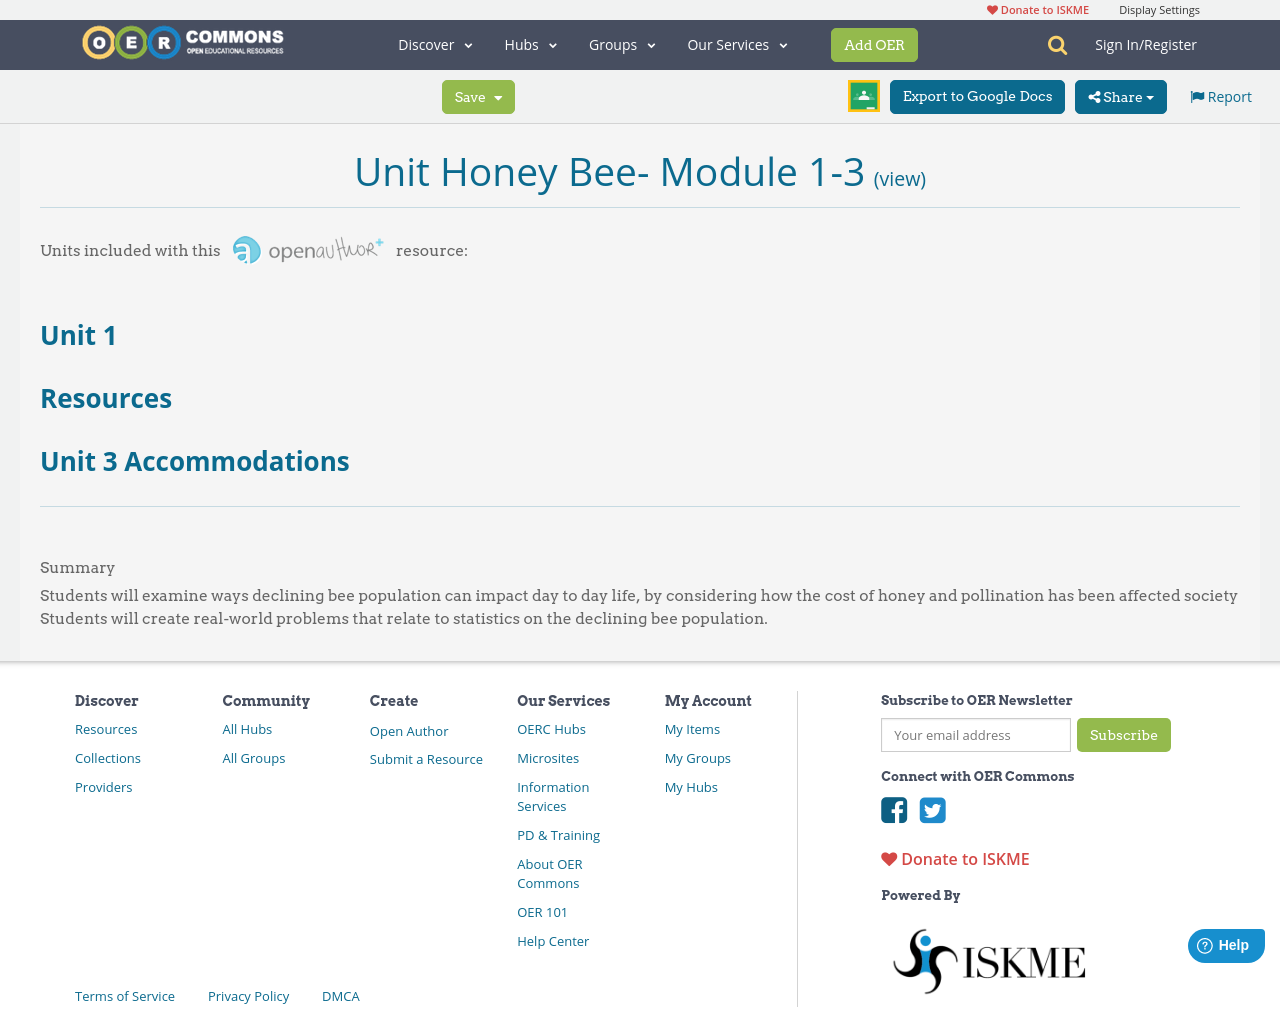Click the heart icon beside Donate to ISKME
This screenshot has height=1024, width=1280.
(x=888, y=857)
